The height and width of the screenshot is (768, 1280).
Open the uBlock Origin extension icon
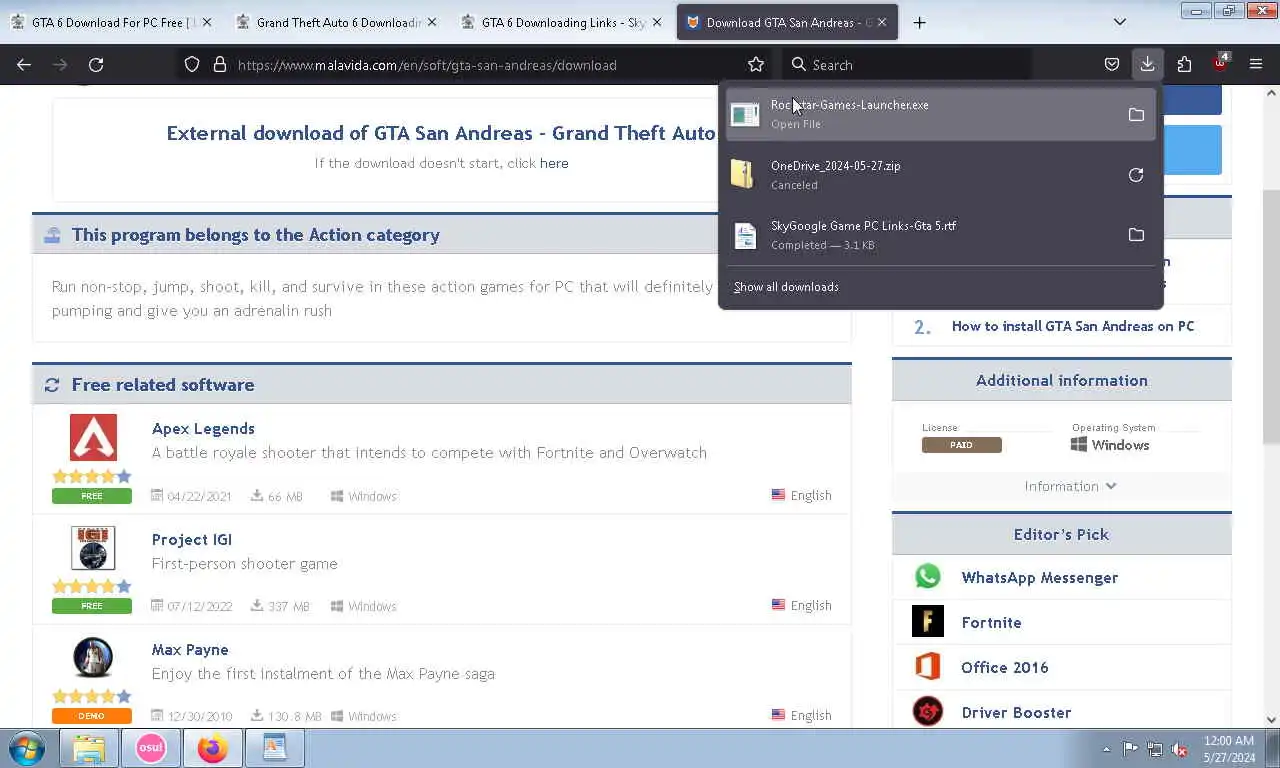(1220, 63)
